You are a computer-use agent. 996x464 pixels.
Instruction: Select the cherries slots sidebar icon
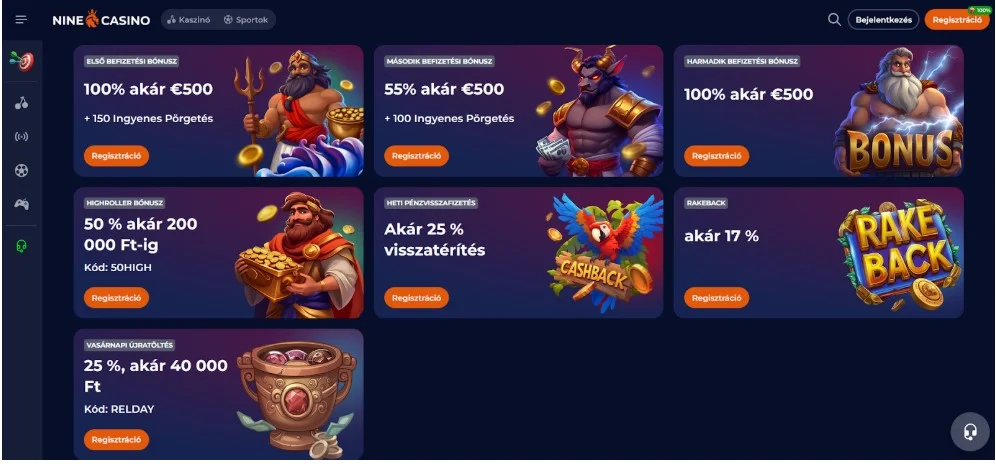22,103
